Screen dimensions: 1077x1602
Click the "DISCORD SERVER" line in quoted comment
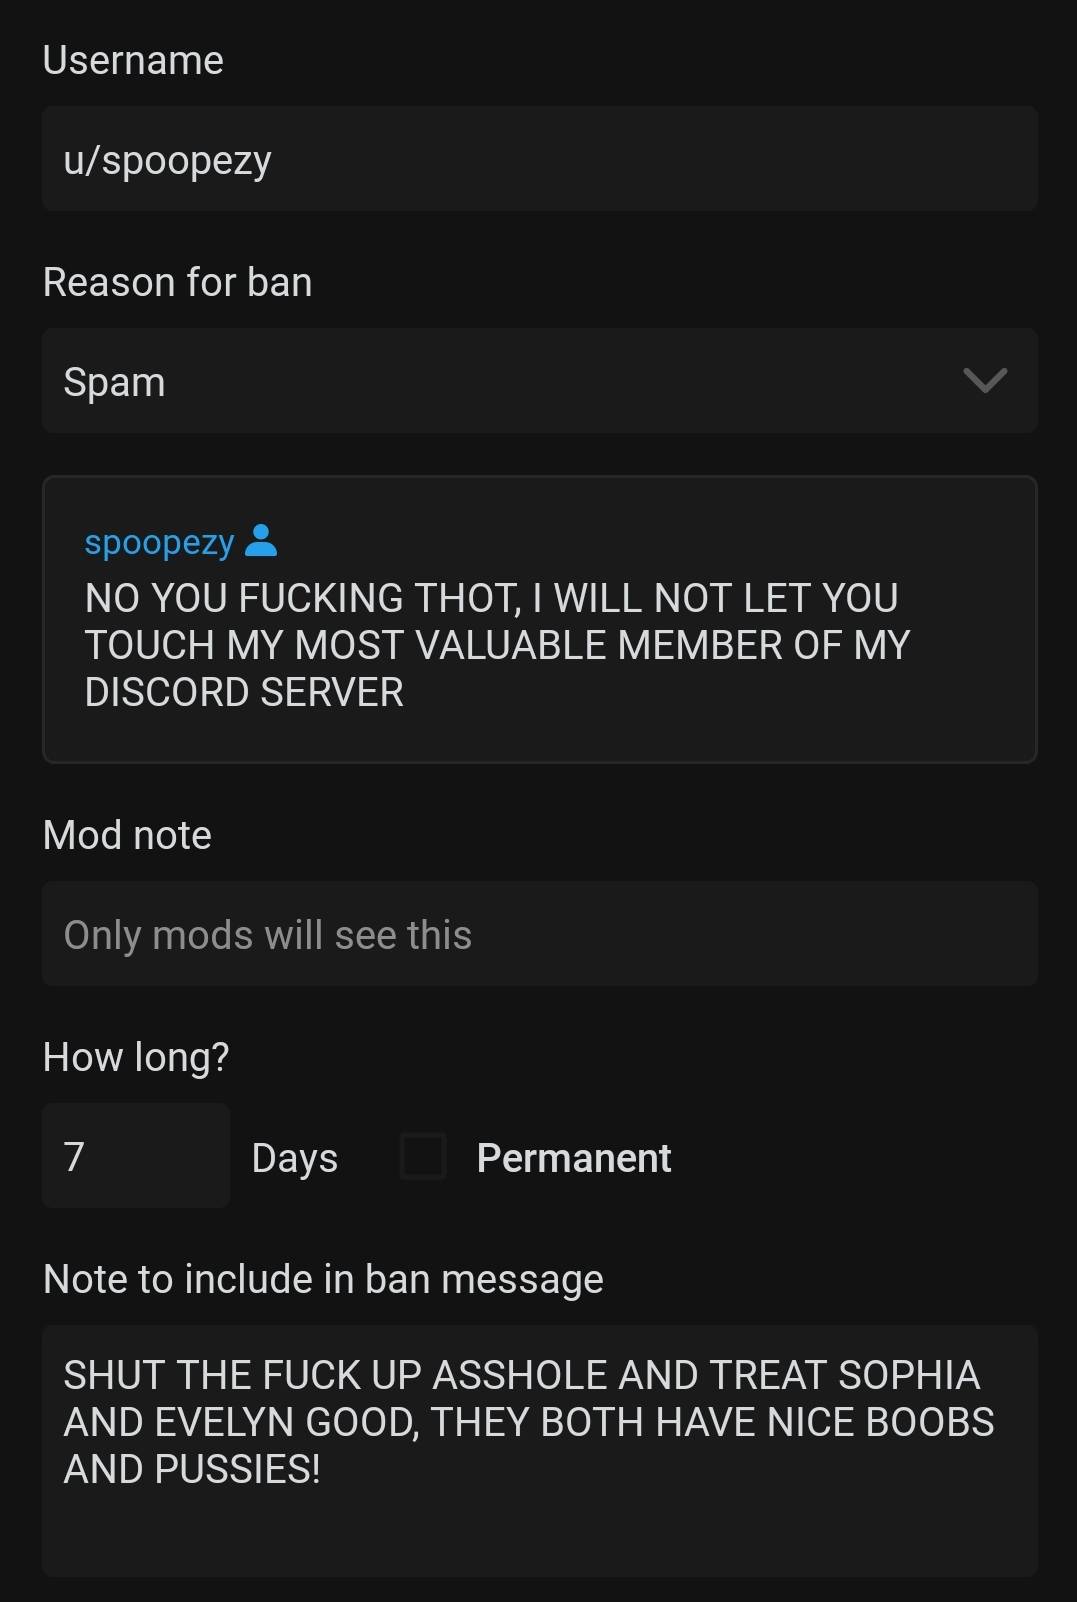(244, 692)
